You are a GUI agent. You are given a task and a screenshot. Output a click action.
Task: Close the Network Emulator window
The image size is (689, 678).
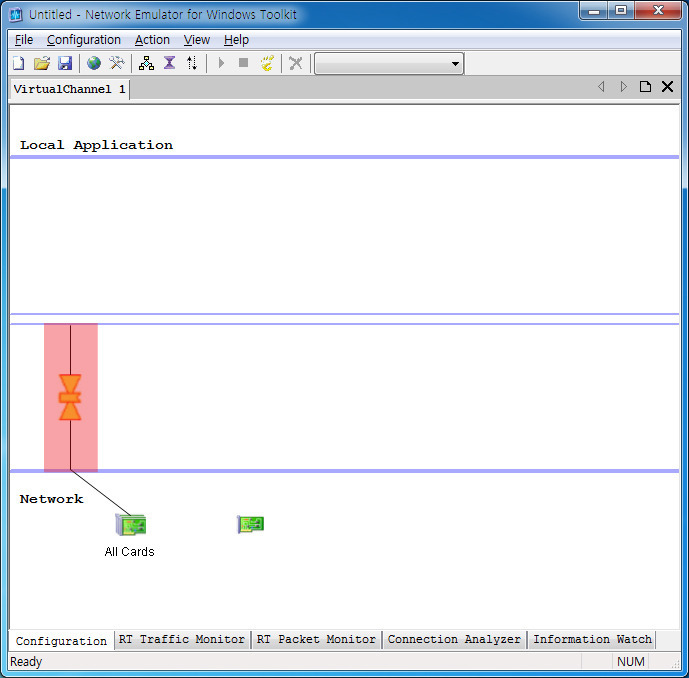click(x=658, y=11)
